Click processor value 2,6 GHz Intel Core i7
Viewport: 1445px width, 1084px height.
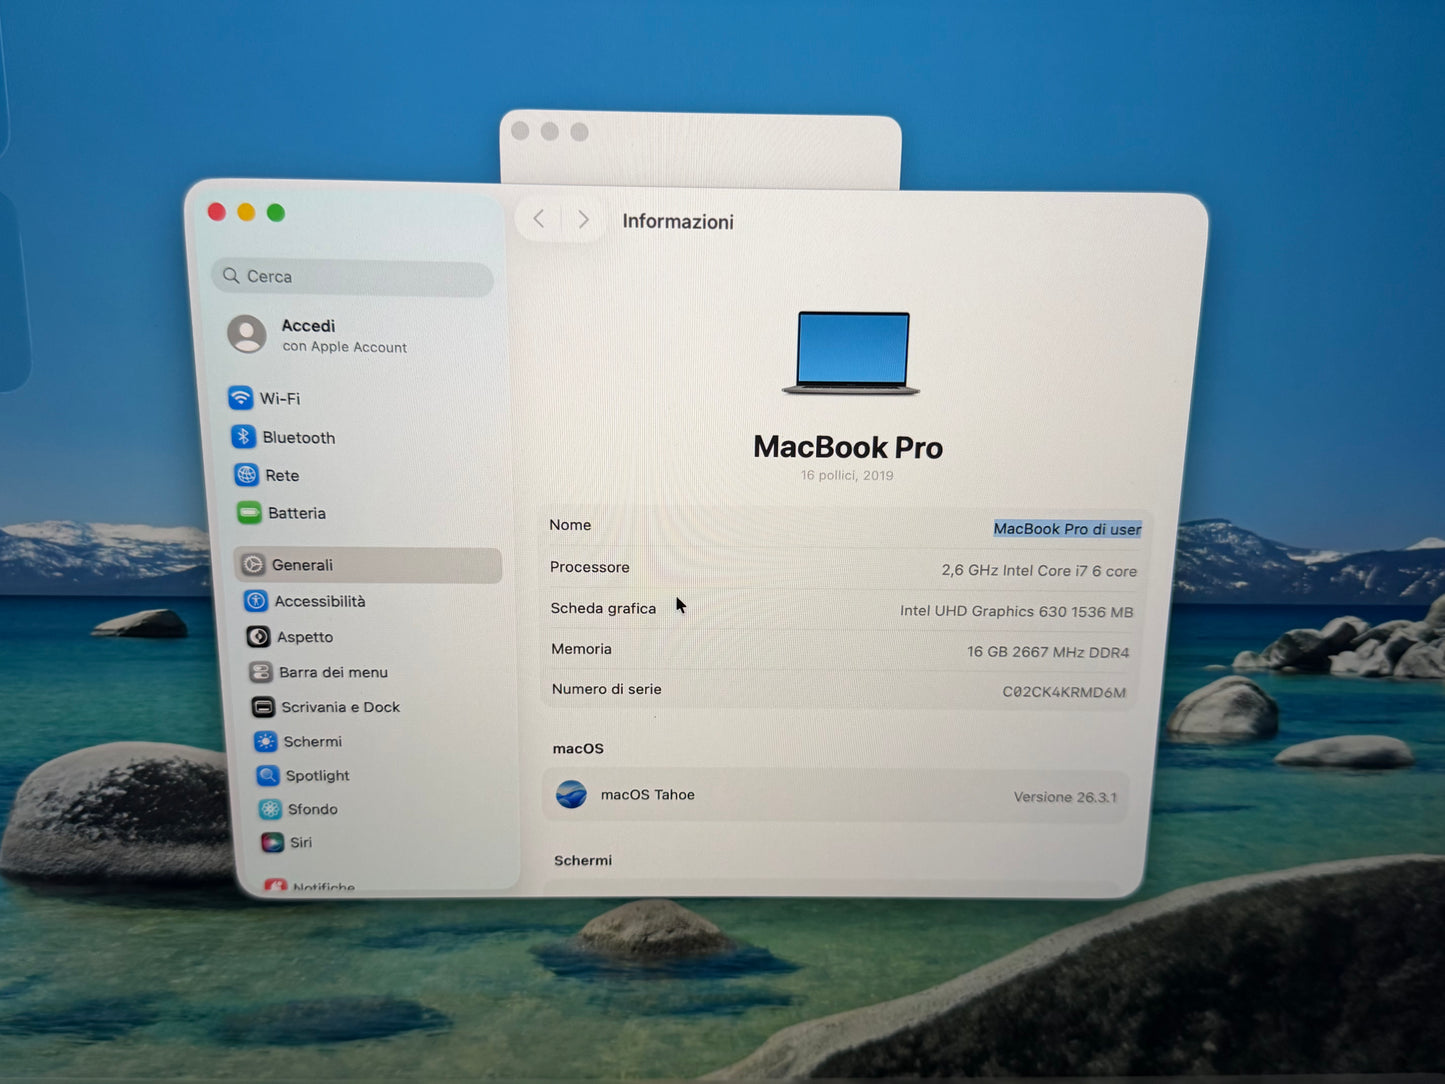(x=1039, y=571)
